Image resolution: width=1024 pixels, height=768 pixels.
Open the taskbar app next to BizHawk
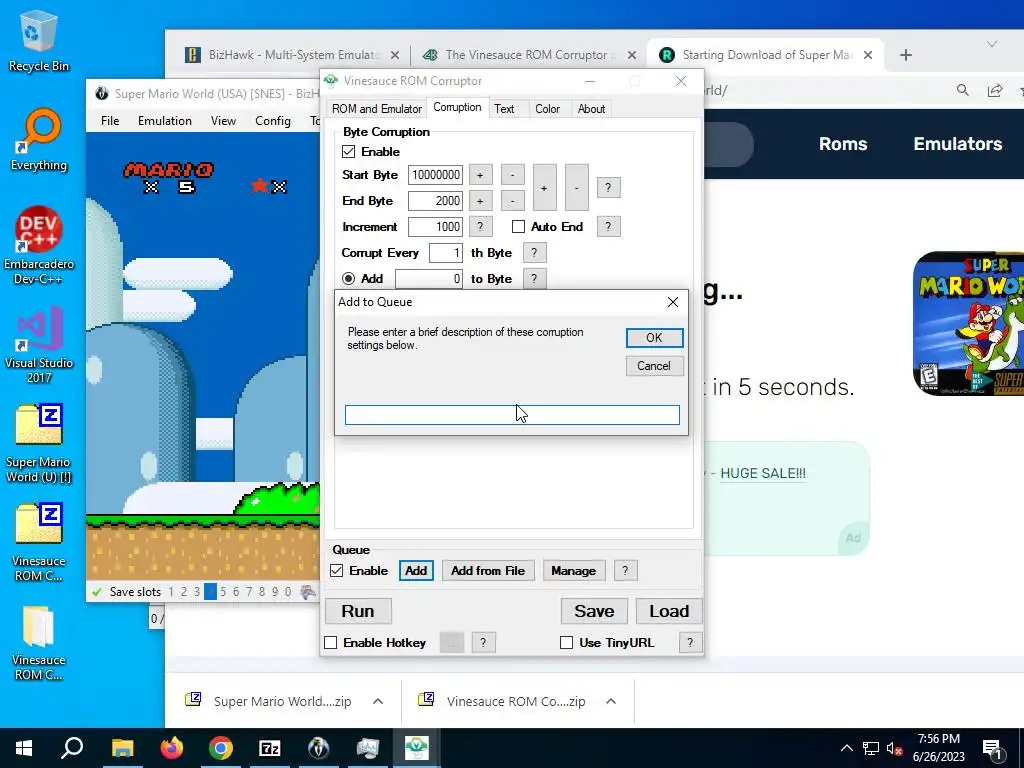coord(368,748)
